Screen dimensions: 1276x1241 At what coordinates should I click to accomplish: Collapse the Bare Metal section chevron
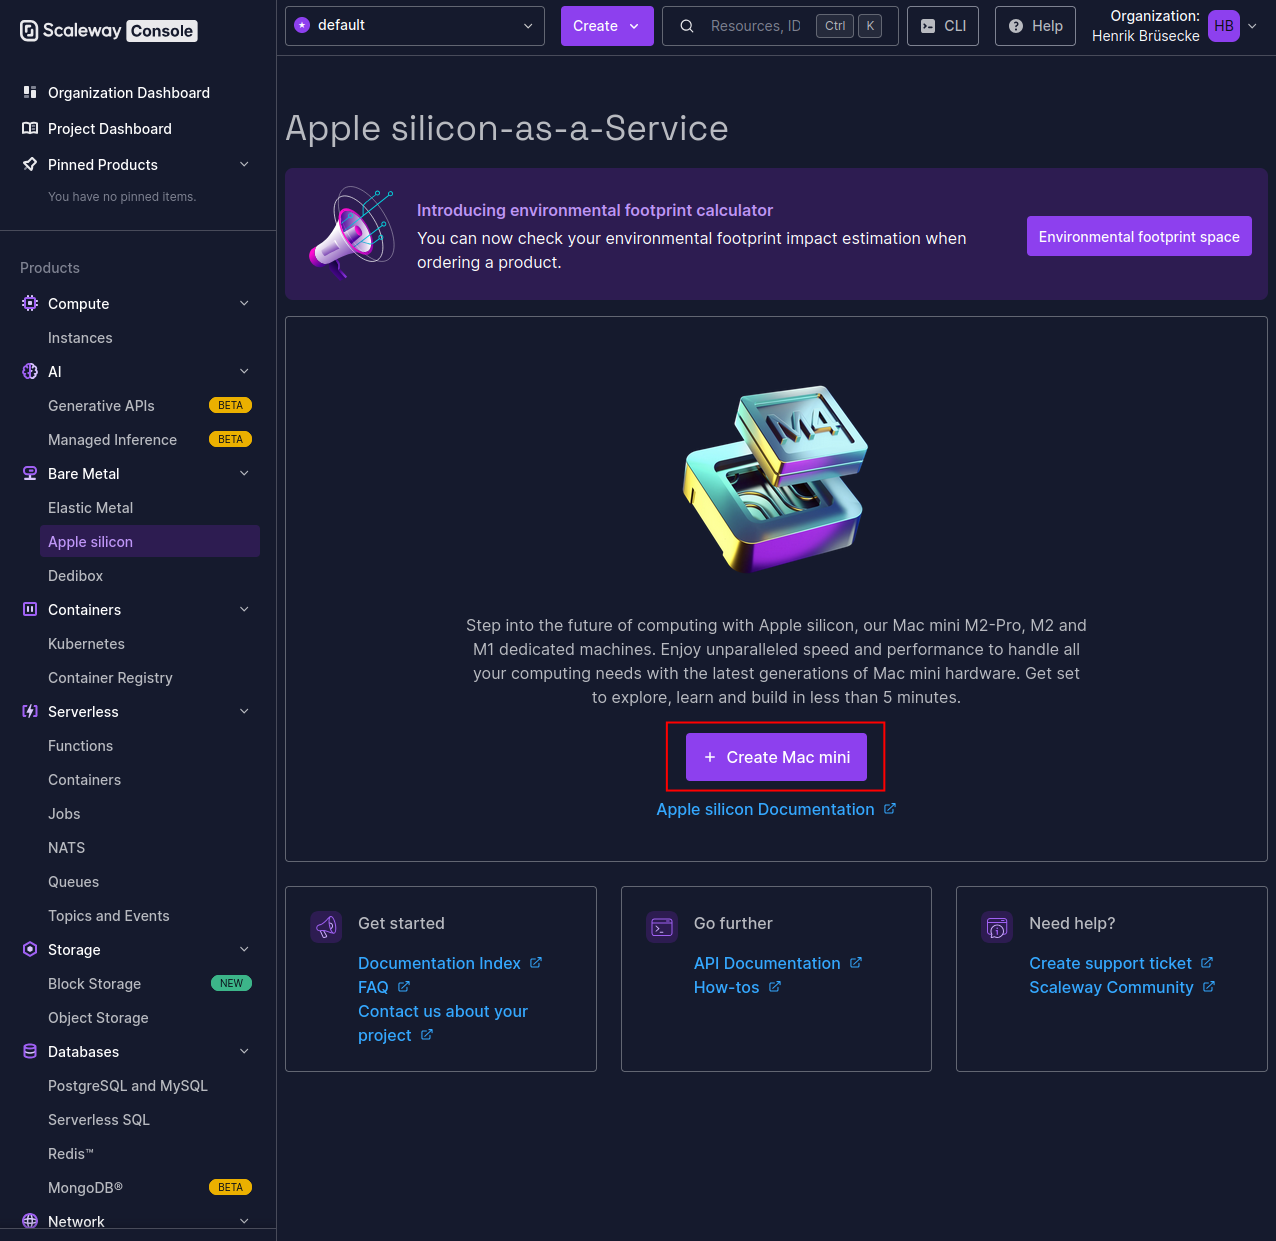click(x=244, y=473)
